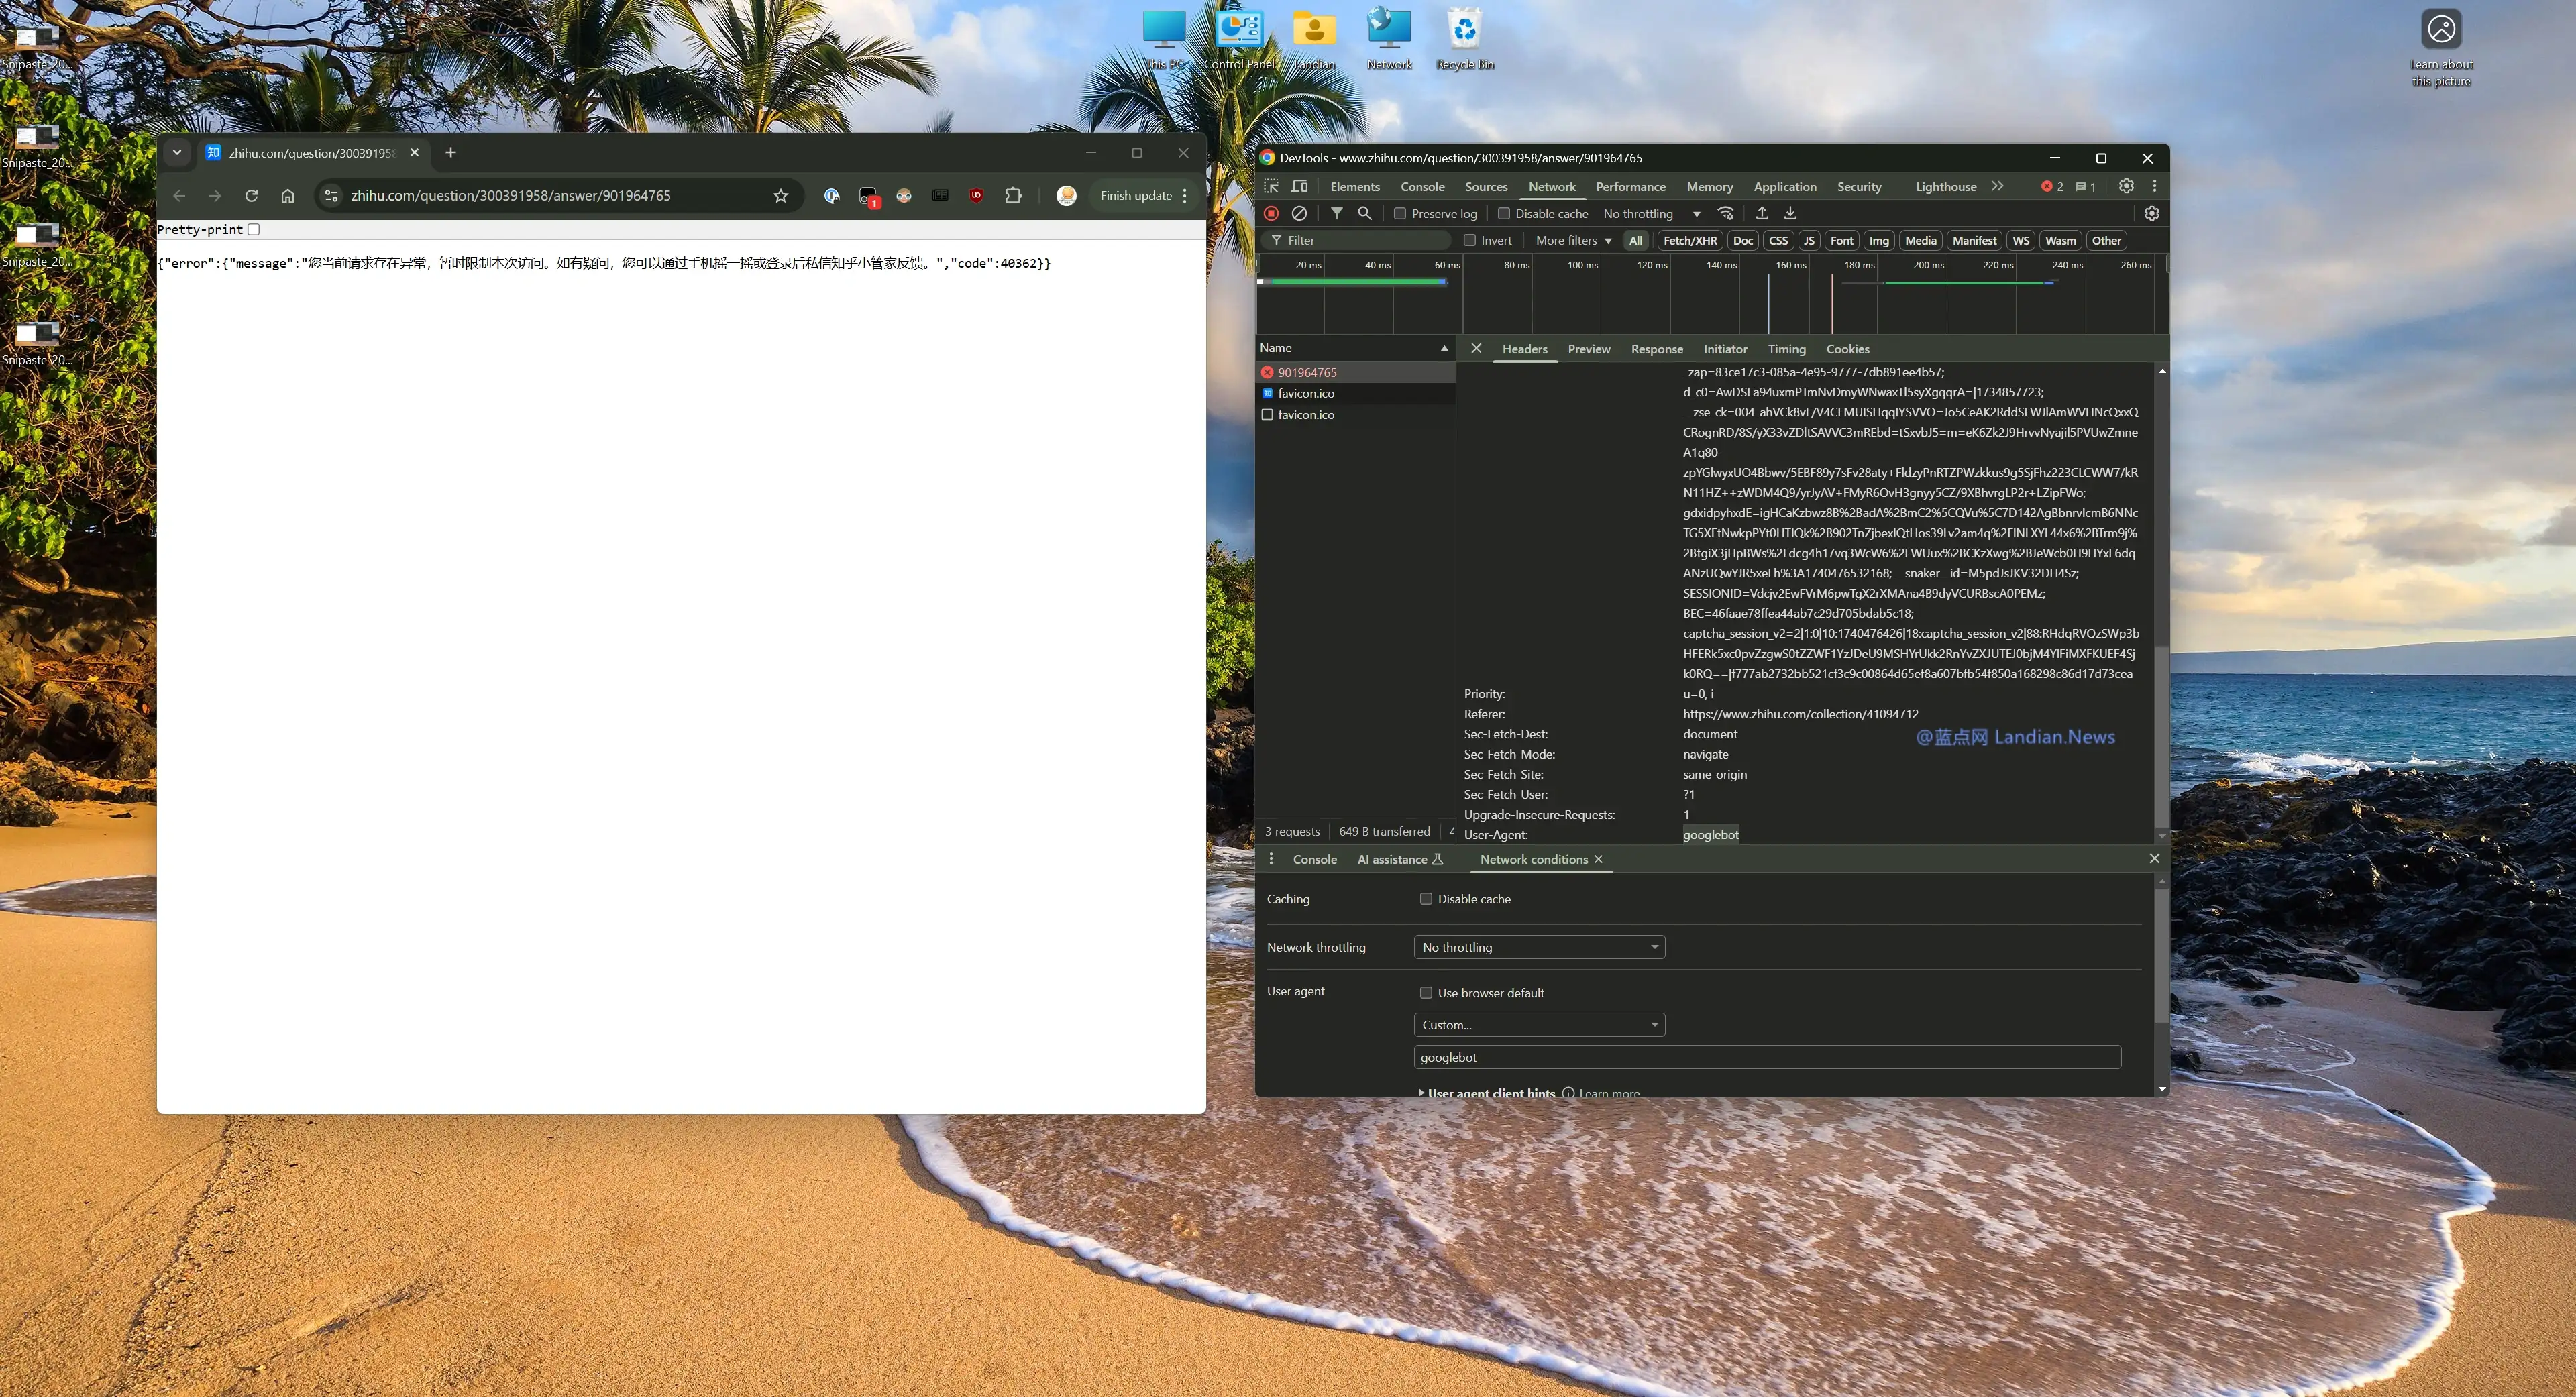Open DevTools settings gear icon

(2126, 186)
